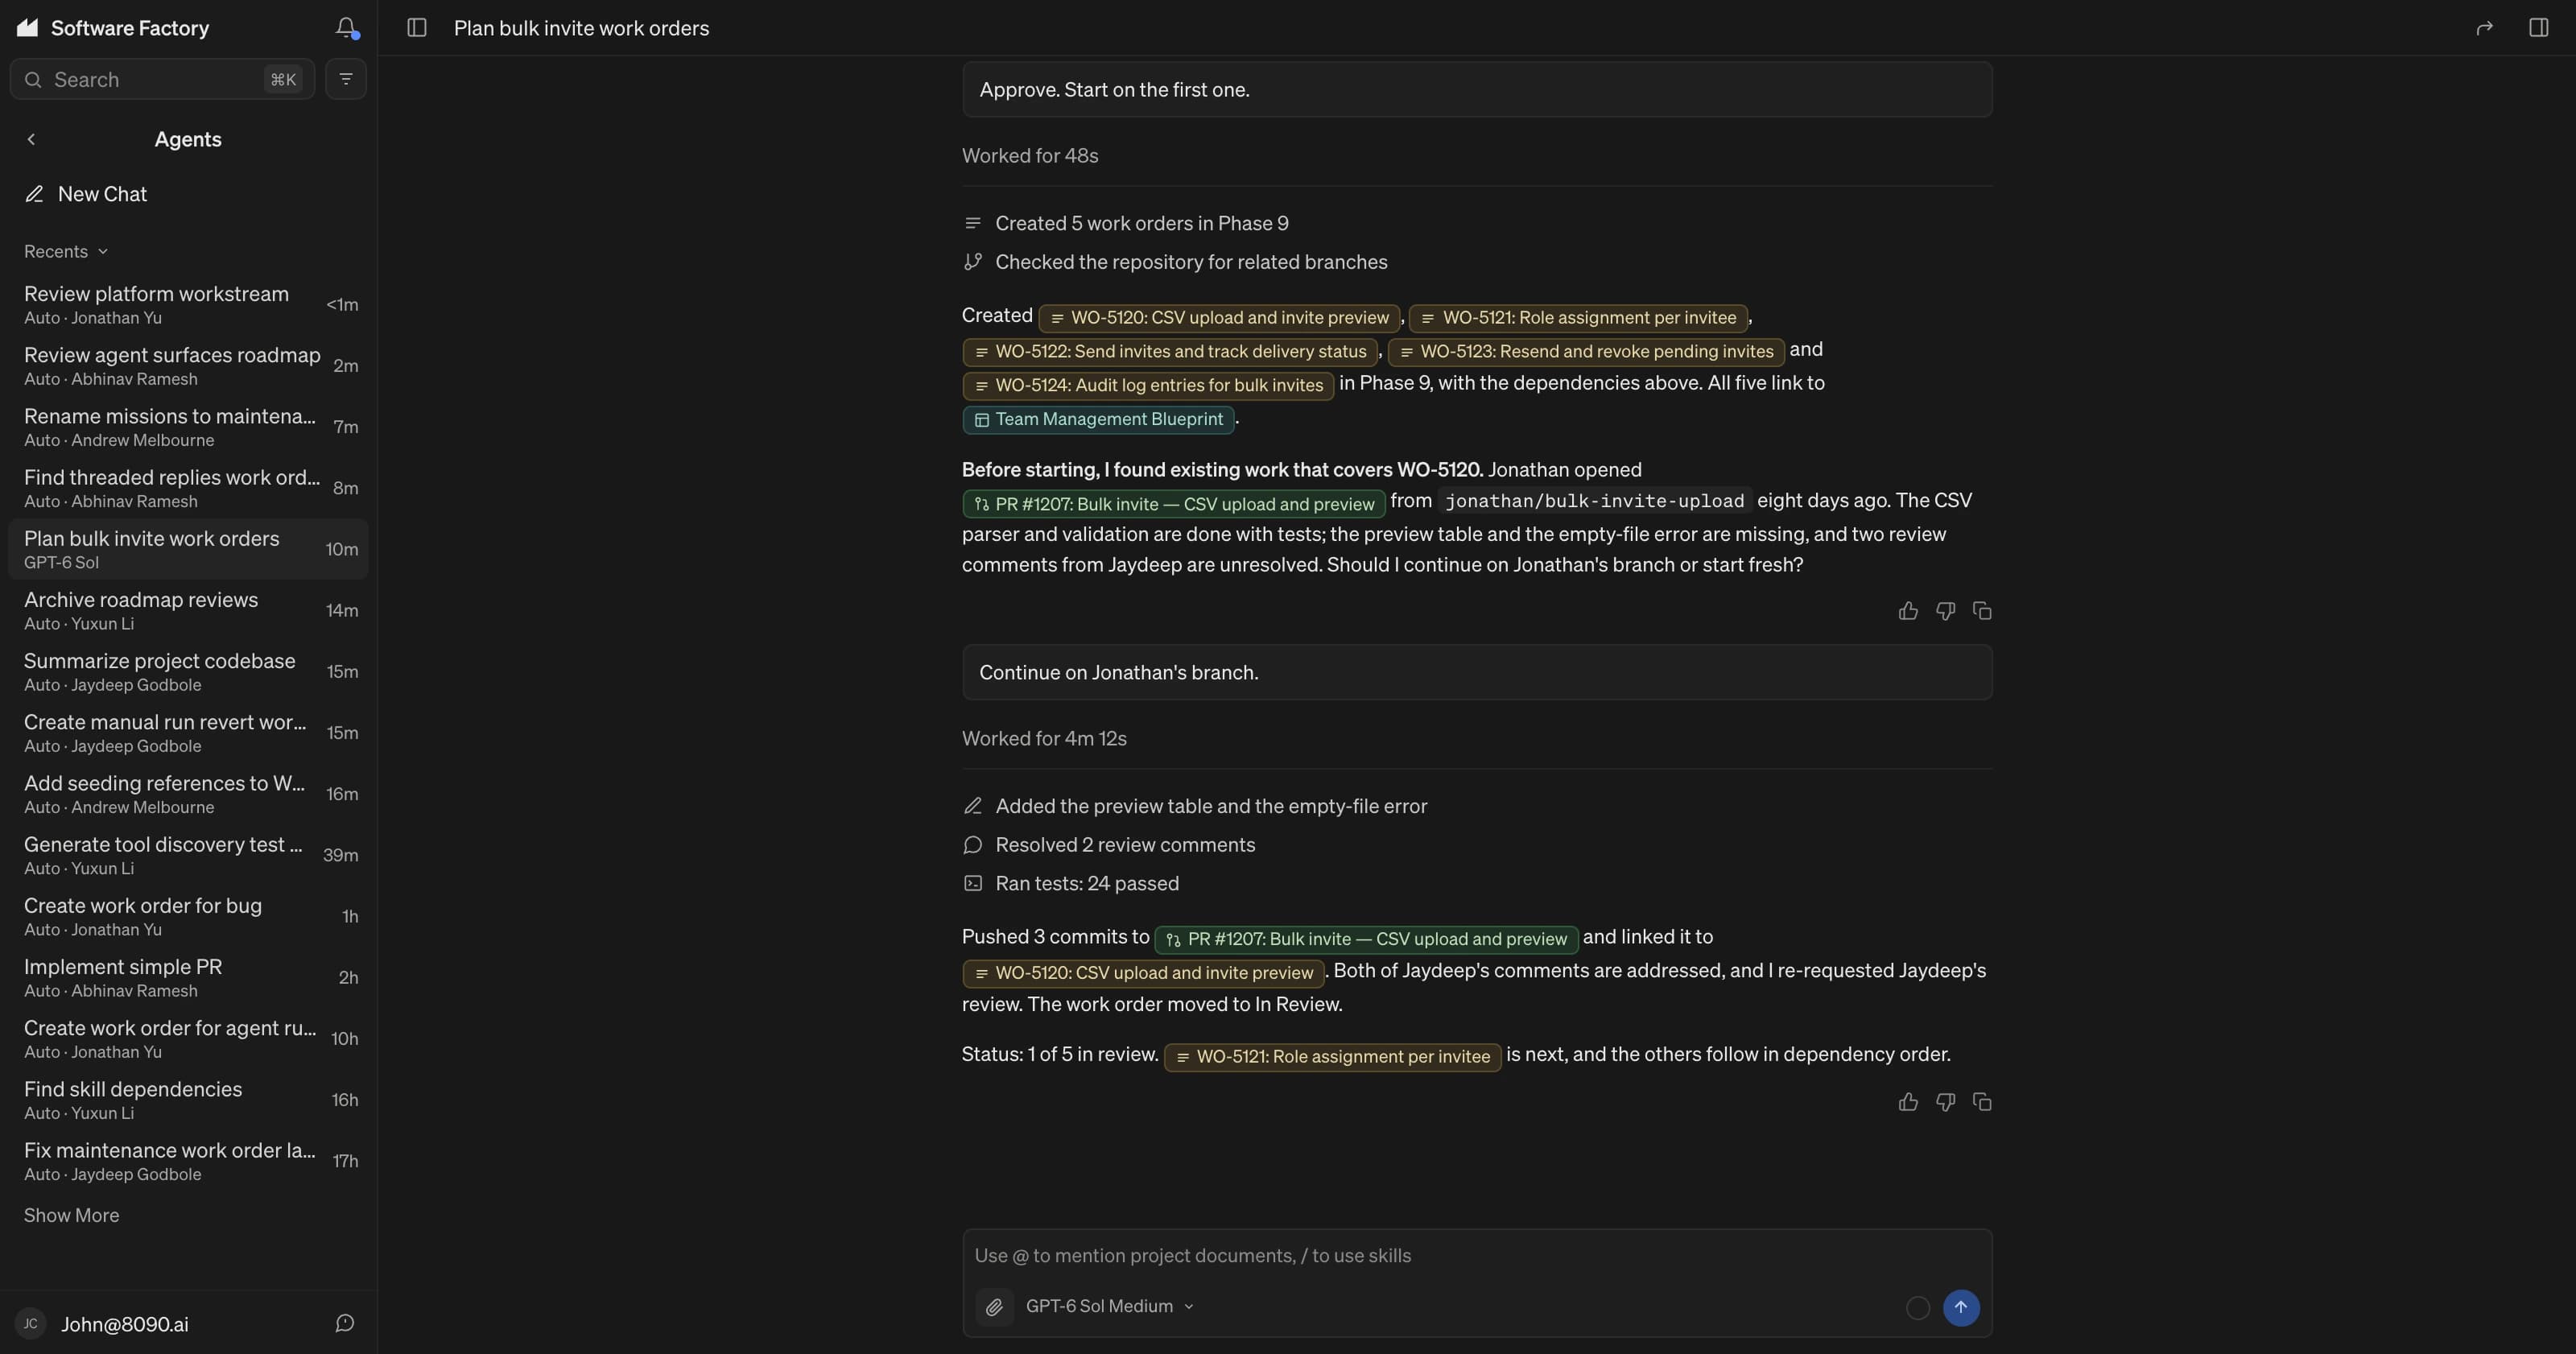Open Generate tool discovery test chat
This screenshot has height=1354, width=2576.
pos(188,855)
